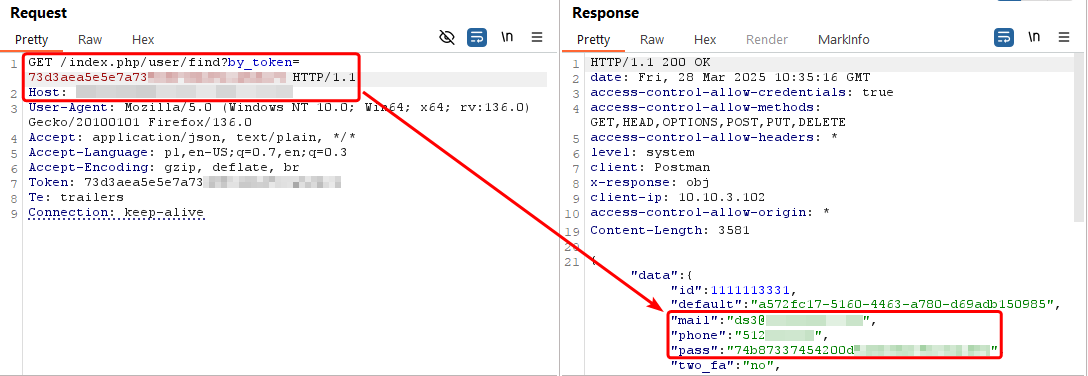Click the Accept-Language: pl,en-US header line
The width and height of the screenshot is (1088, 376).
(188, 152)
